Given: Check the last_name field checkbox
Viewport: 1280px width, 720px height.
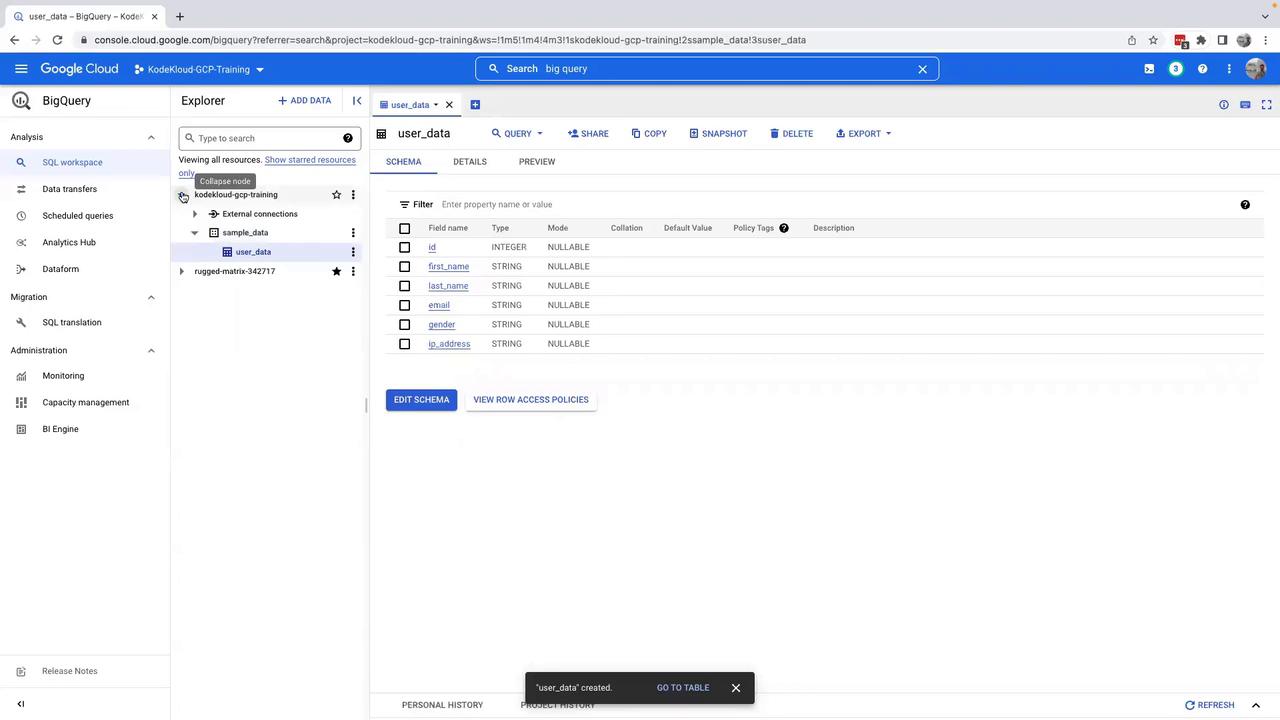Looking at the screenshot, I should pos(404,286).
